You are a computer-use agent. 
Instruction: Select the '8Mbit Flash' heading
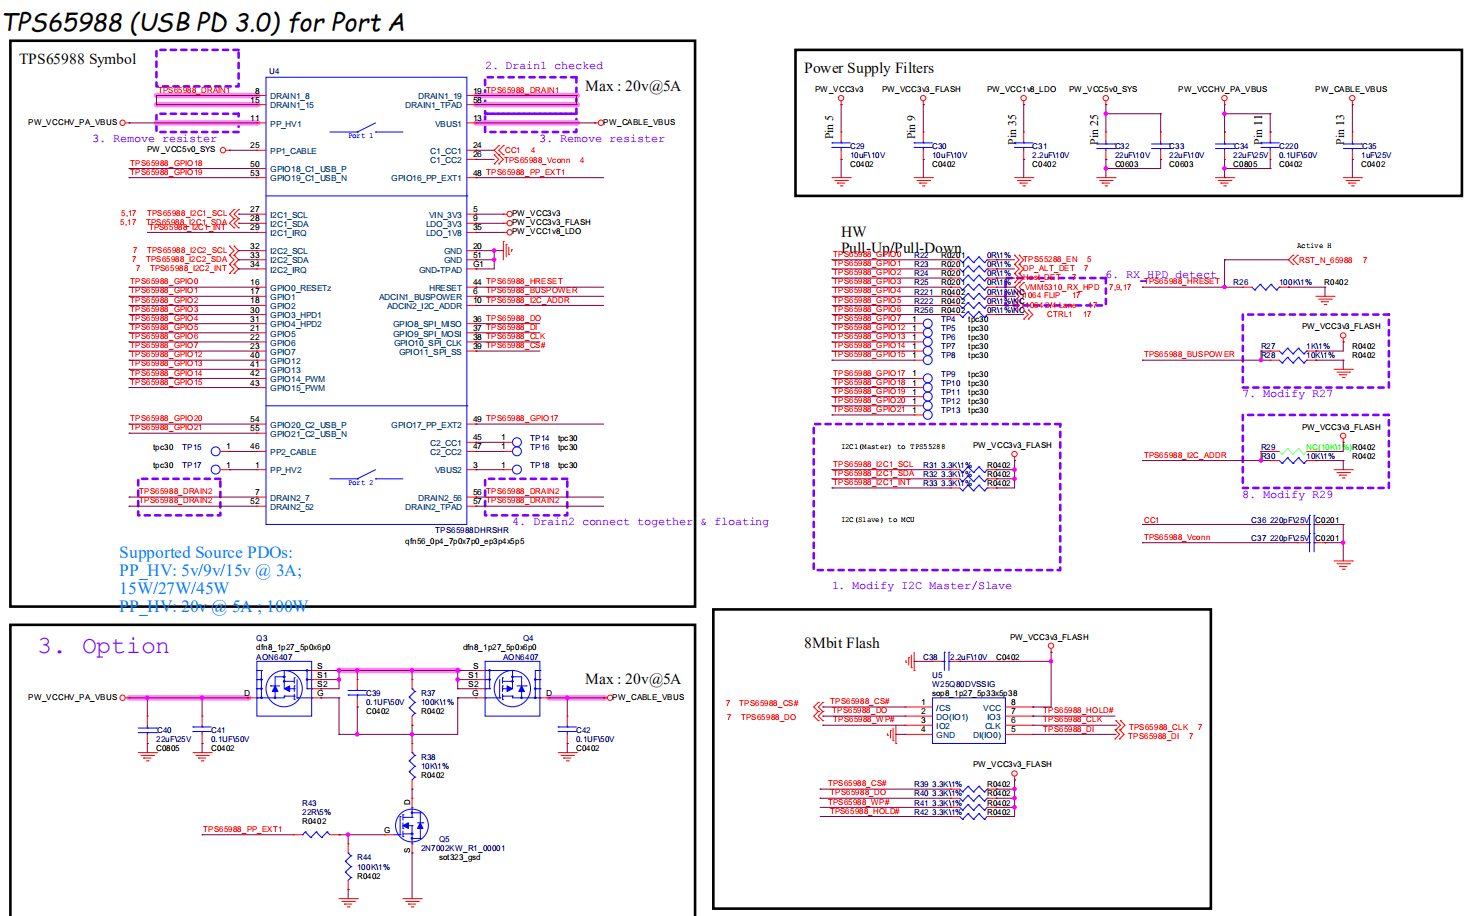pos(842,643)
